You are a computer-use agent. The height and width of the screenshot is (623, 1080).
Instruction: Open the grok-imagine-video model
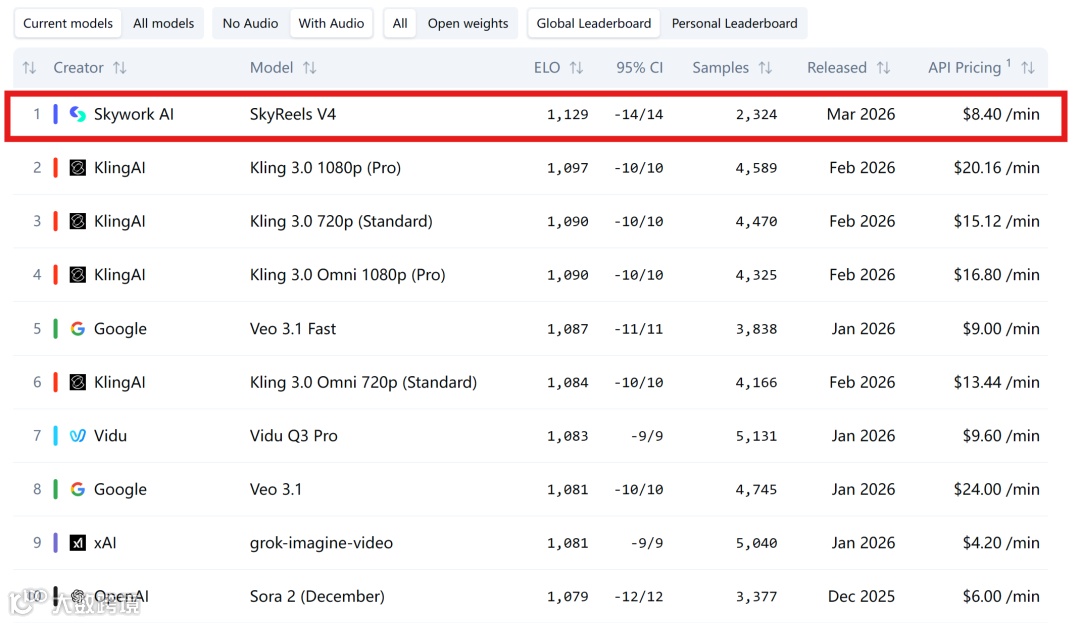(x=321, y=543)
